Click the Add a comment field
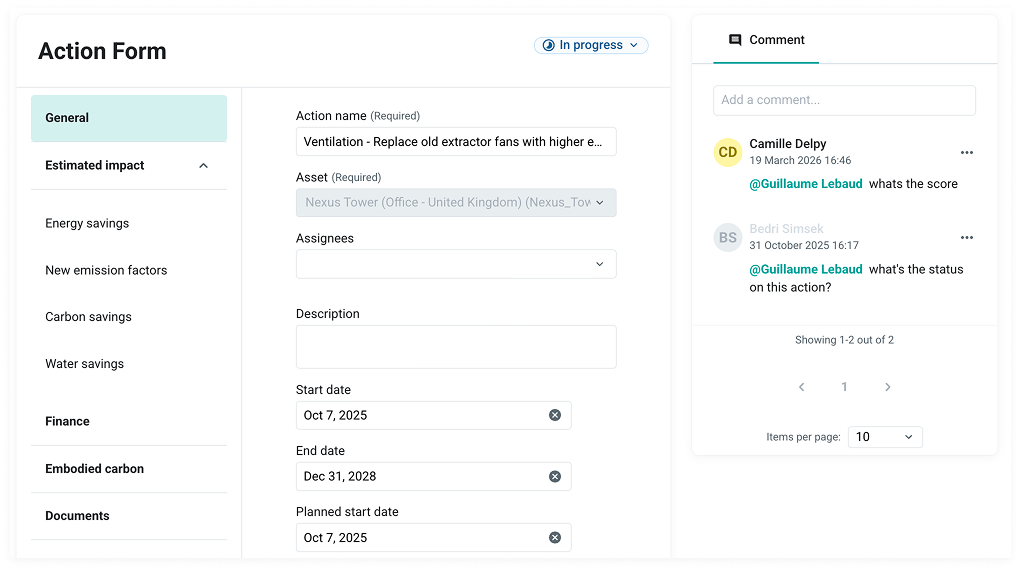This screenshot has width=1021, height=570. tap(845, 100)
